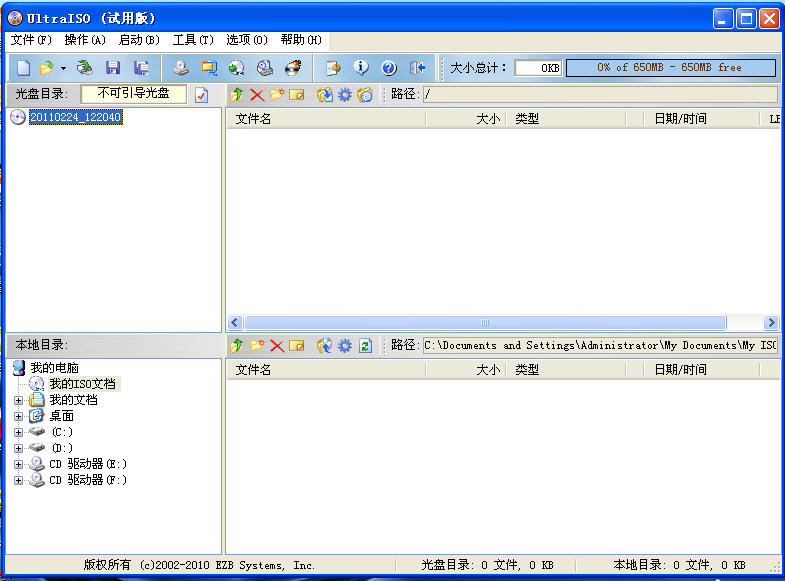785x581 pixels.
Task: Click the gear icon in local pane
Action: click(x=345, y=345)
